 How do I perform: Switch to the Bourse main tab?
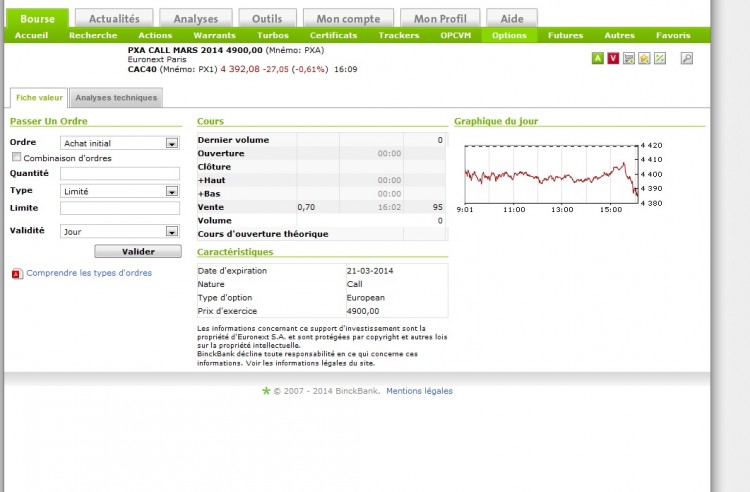click(x=37, y=19)
